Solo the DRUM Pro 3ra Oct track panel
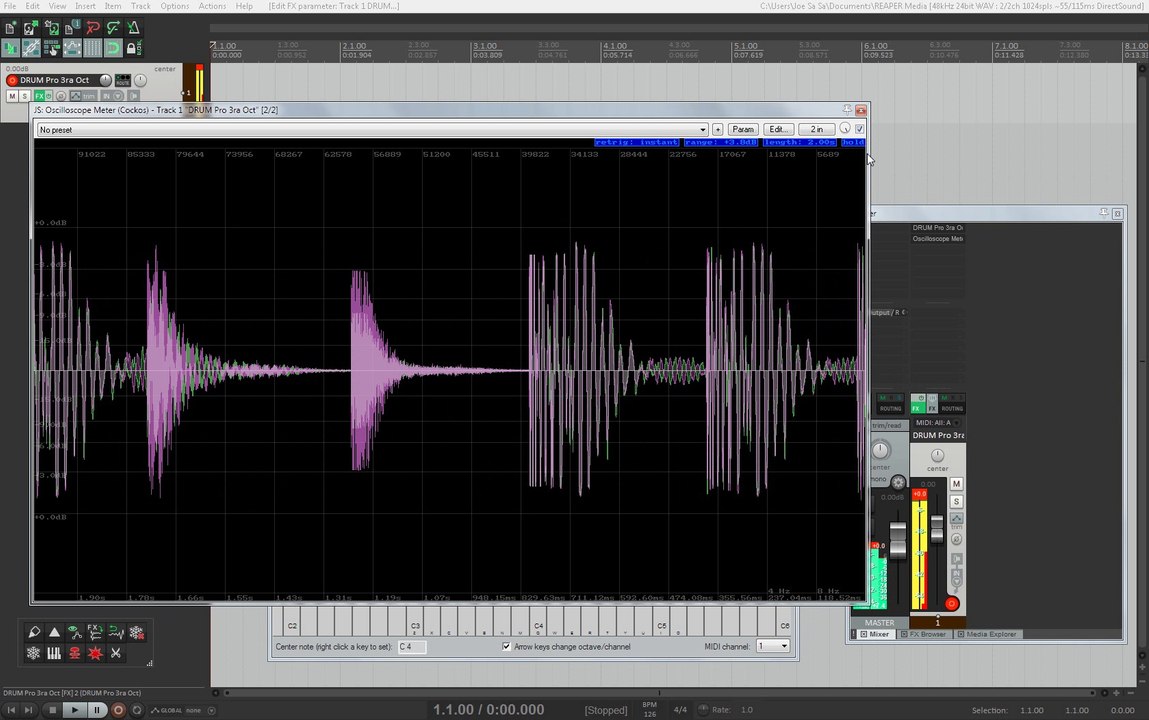Image resolution: width=1149 pixels, height=720 pixels. 25,96
